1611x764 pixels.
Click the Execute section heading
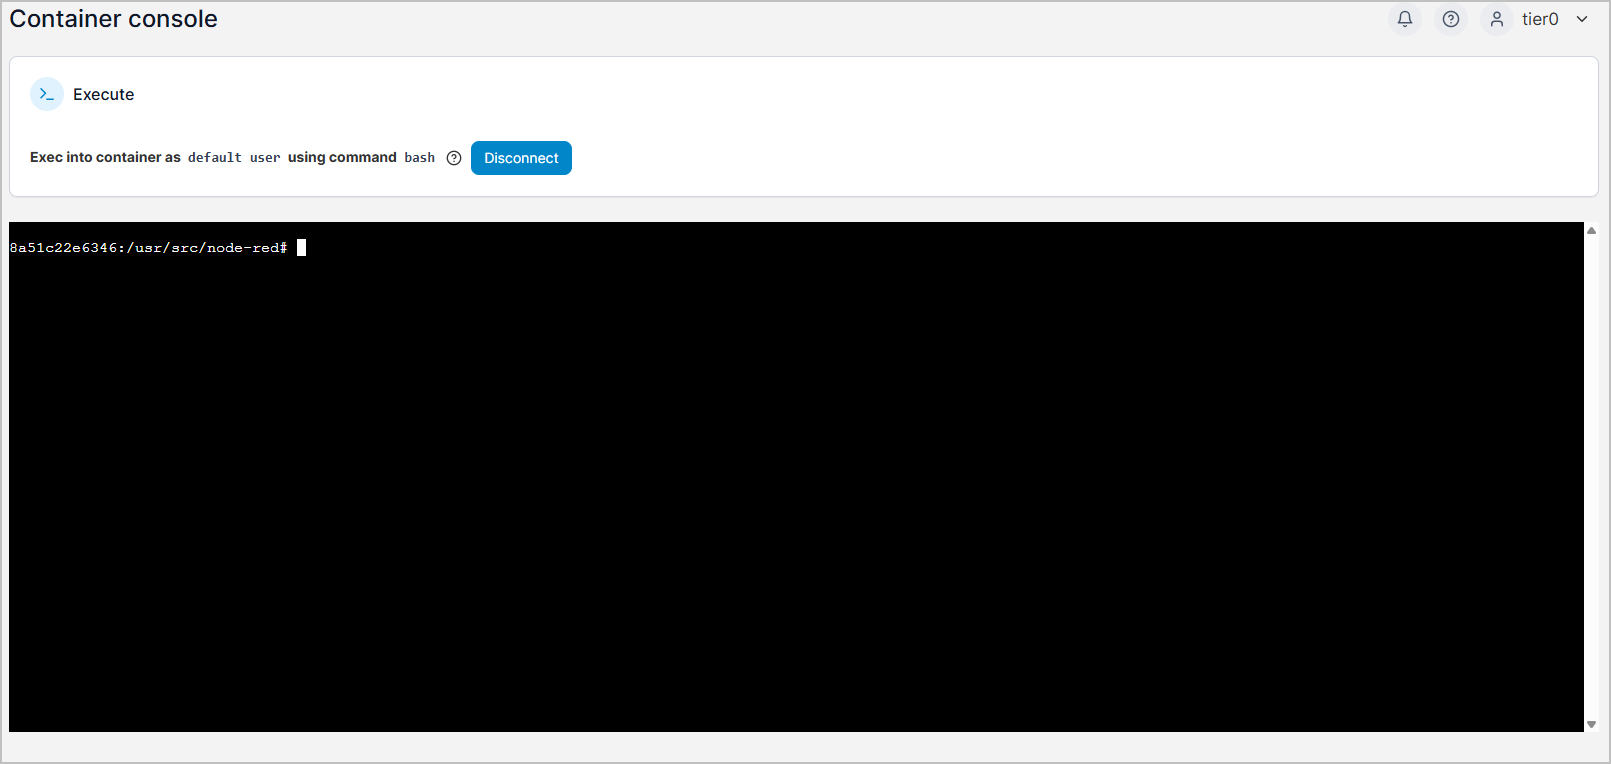(x=103, y=94)
